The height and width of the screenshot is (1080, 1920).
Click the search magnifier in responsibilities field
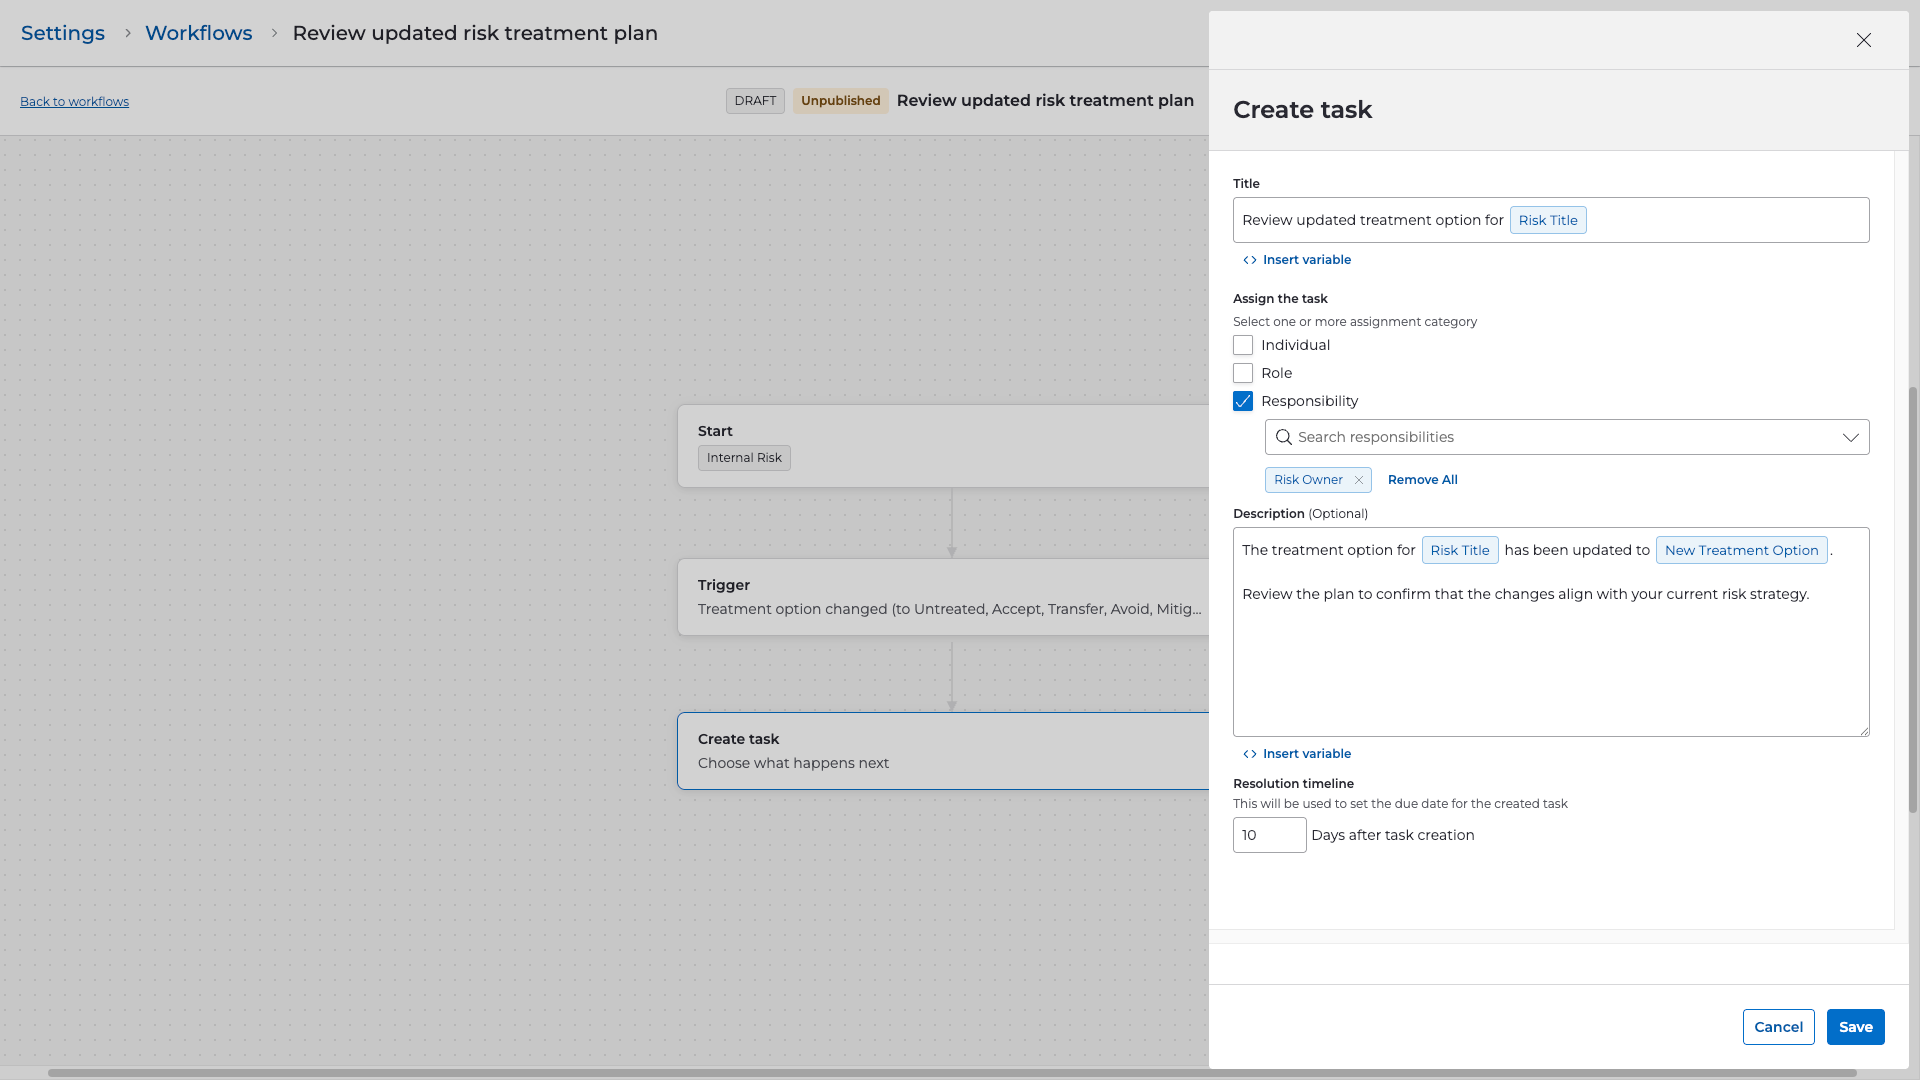[1284, 437]
